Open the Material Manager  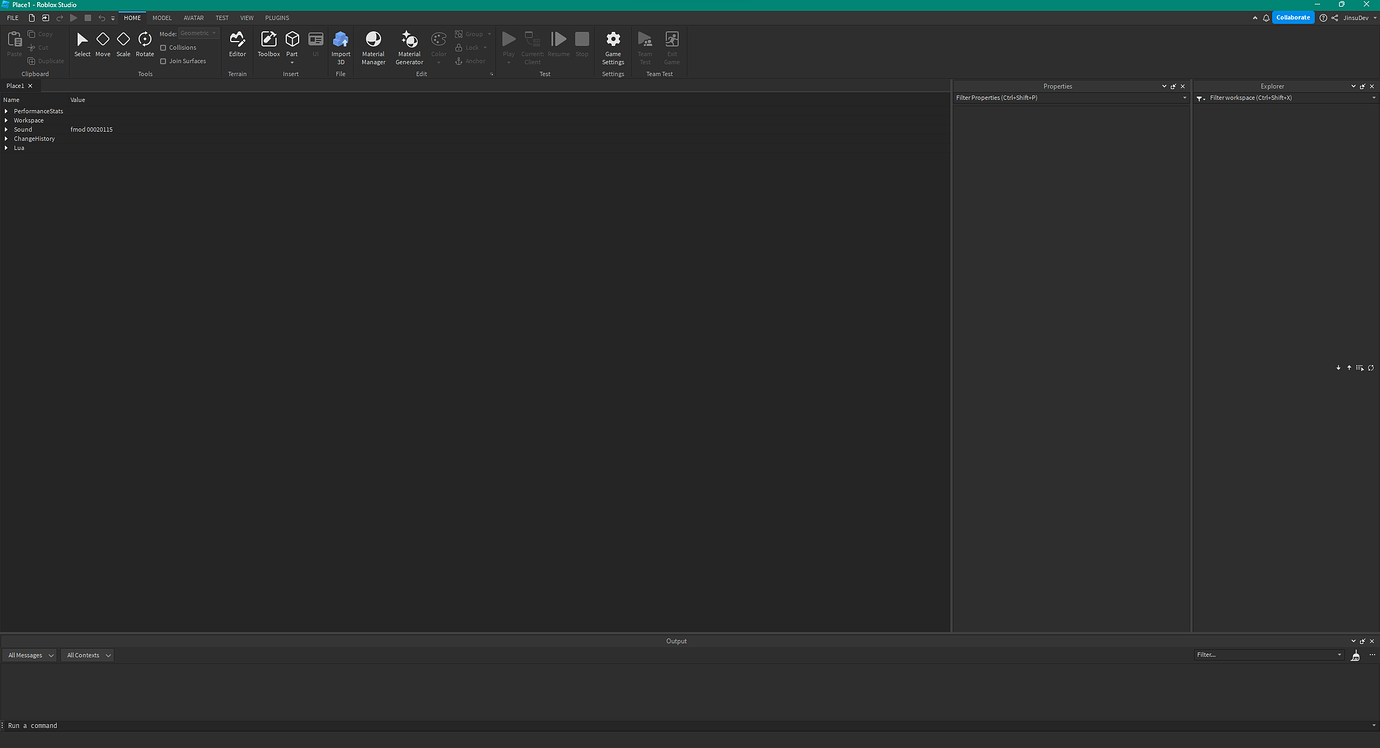point(373,45)
